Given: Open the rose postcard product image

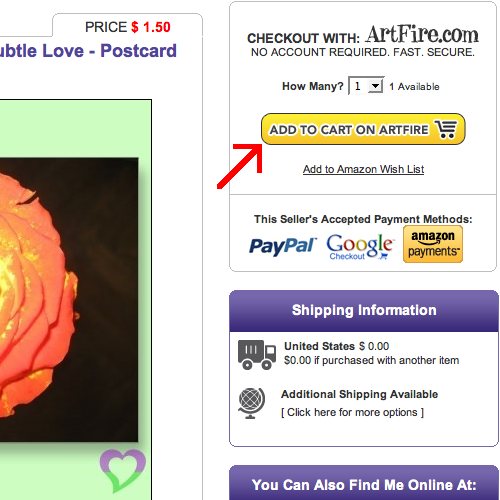Looking at the screenshot, I should [x=69, y=300].
